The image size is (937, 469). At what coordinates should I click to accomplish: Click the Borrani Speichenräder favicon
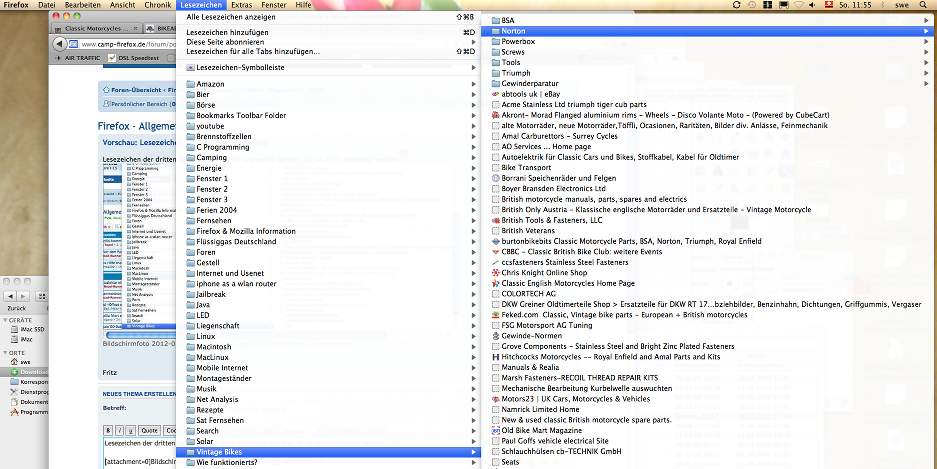(496, 178)
